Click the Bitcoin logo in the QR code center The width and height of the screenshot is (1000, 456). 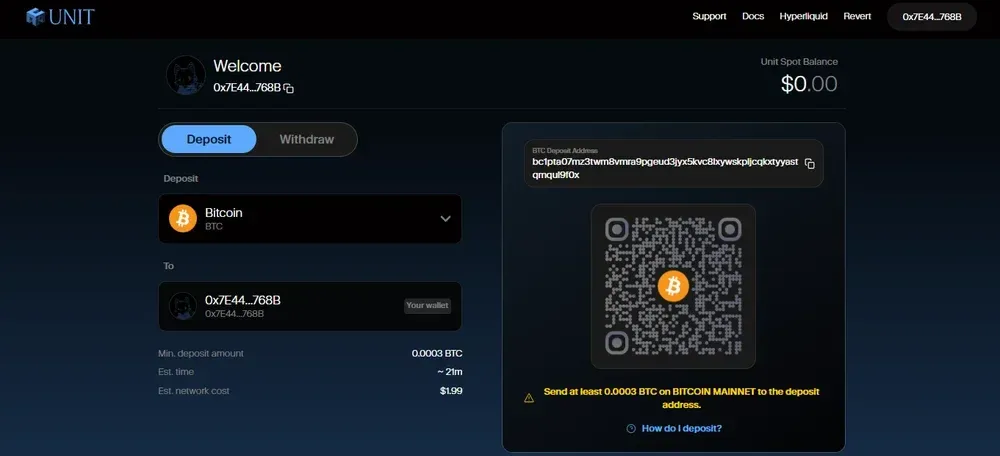pyautogui.click(x=673, y=286)
